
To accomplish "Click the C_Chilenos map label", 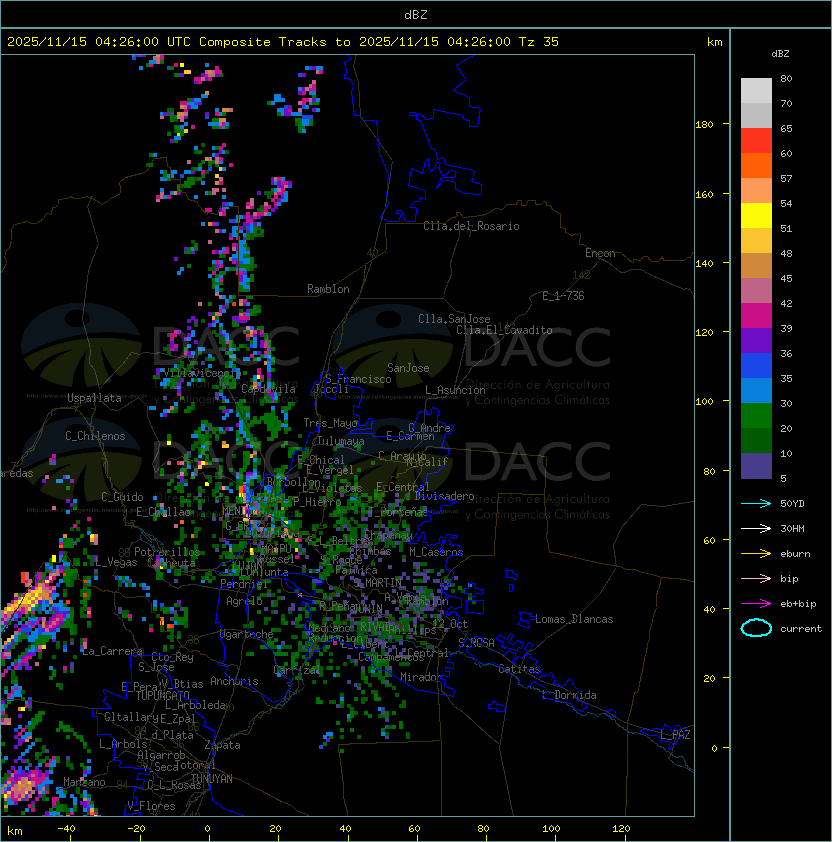I will (95, 436).
